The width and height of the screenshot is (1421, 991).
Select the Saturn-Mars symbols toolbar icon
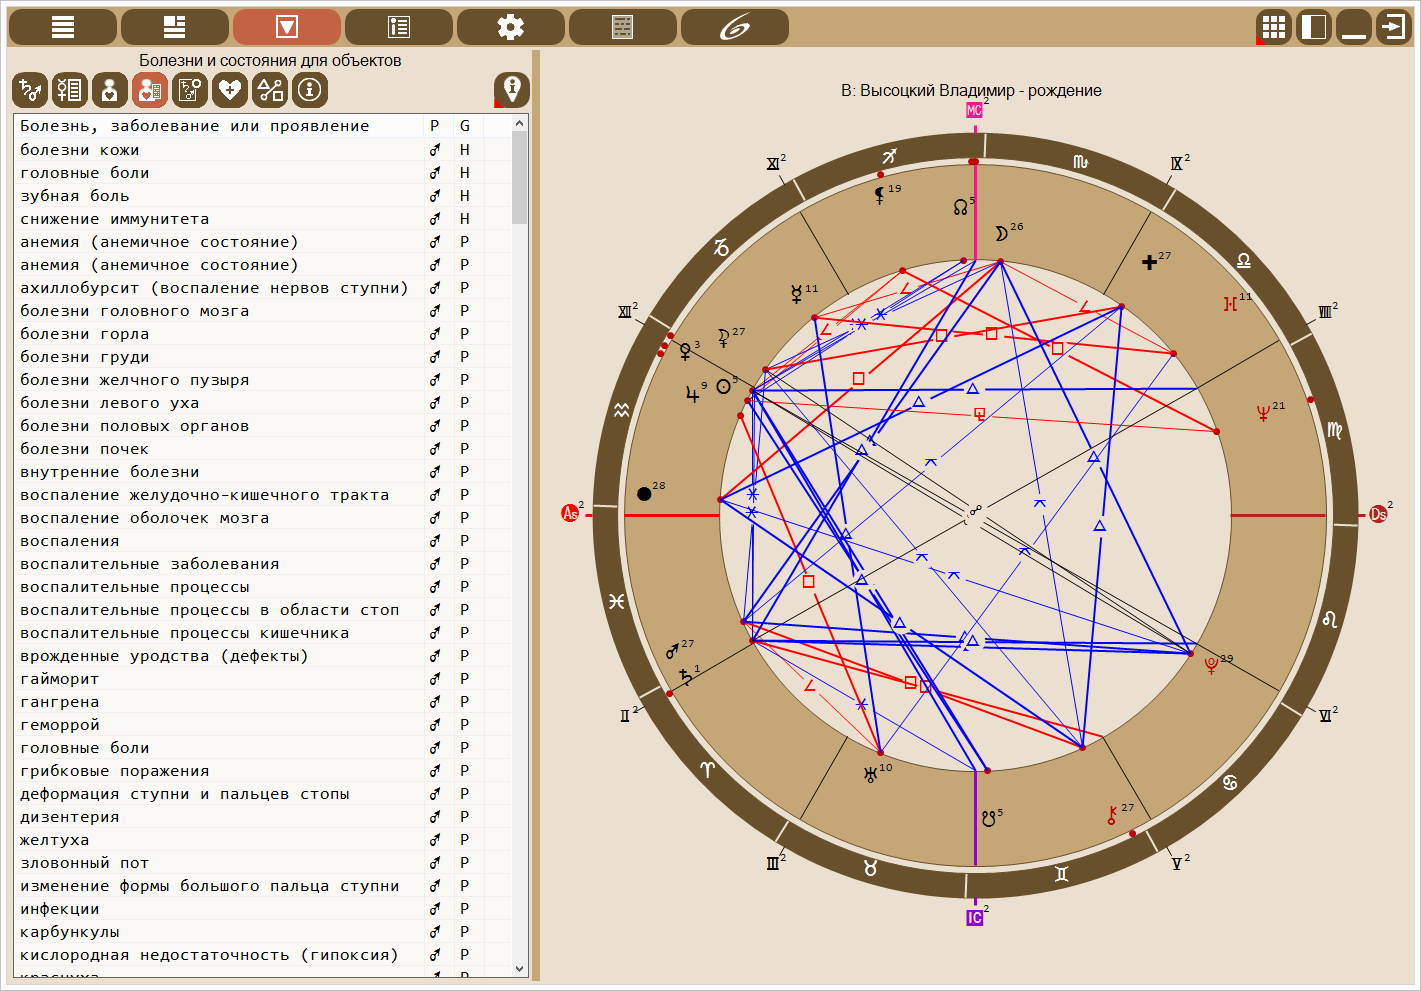pos(30,90)
